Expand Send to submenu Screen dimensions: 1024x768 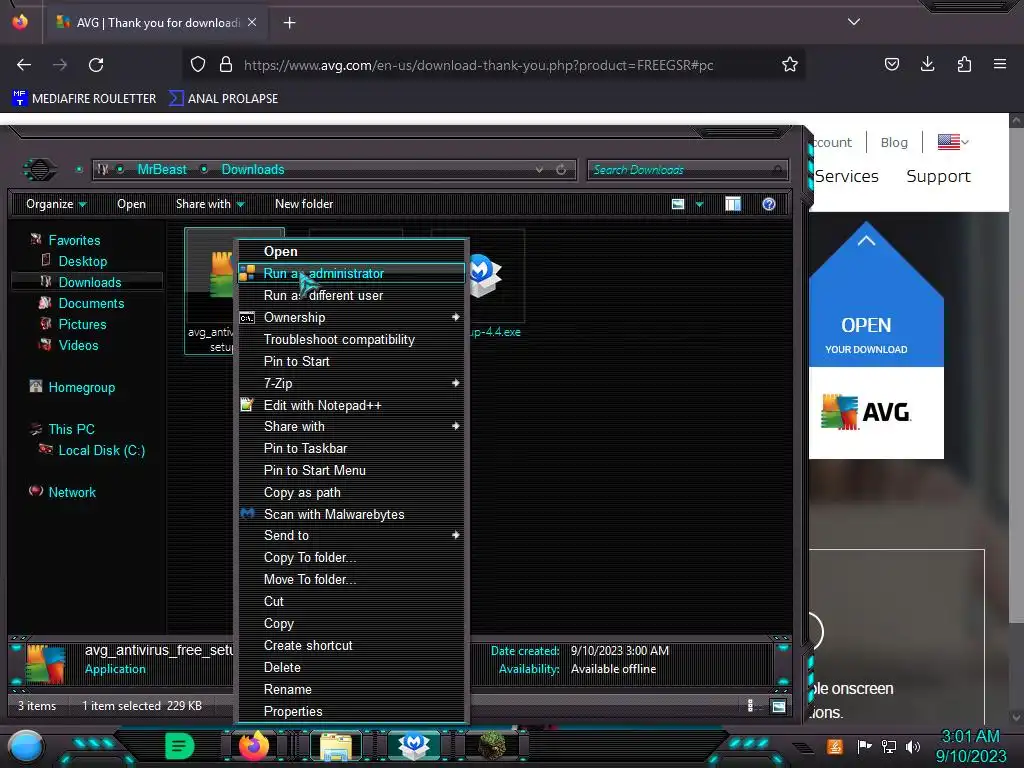pos(351,536)
